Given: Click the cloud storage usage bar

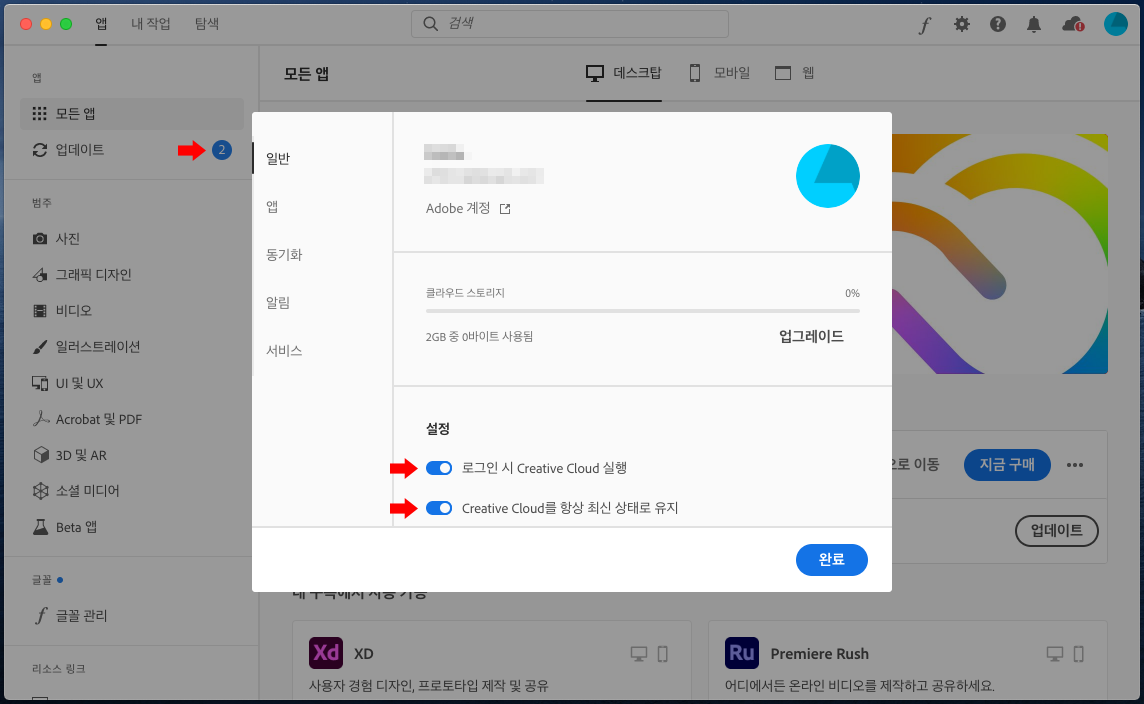Looking at the screenshot, I should tap(643, 311).
